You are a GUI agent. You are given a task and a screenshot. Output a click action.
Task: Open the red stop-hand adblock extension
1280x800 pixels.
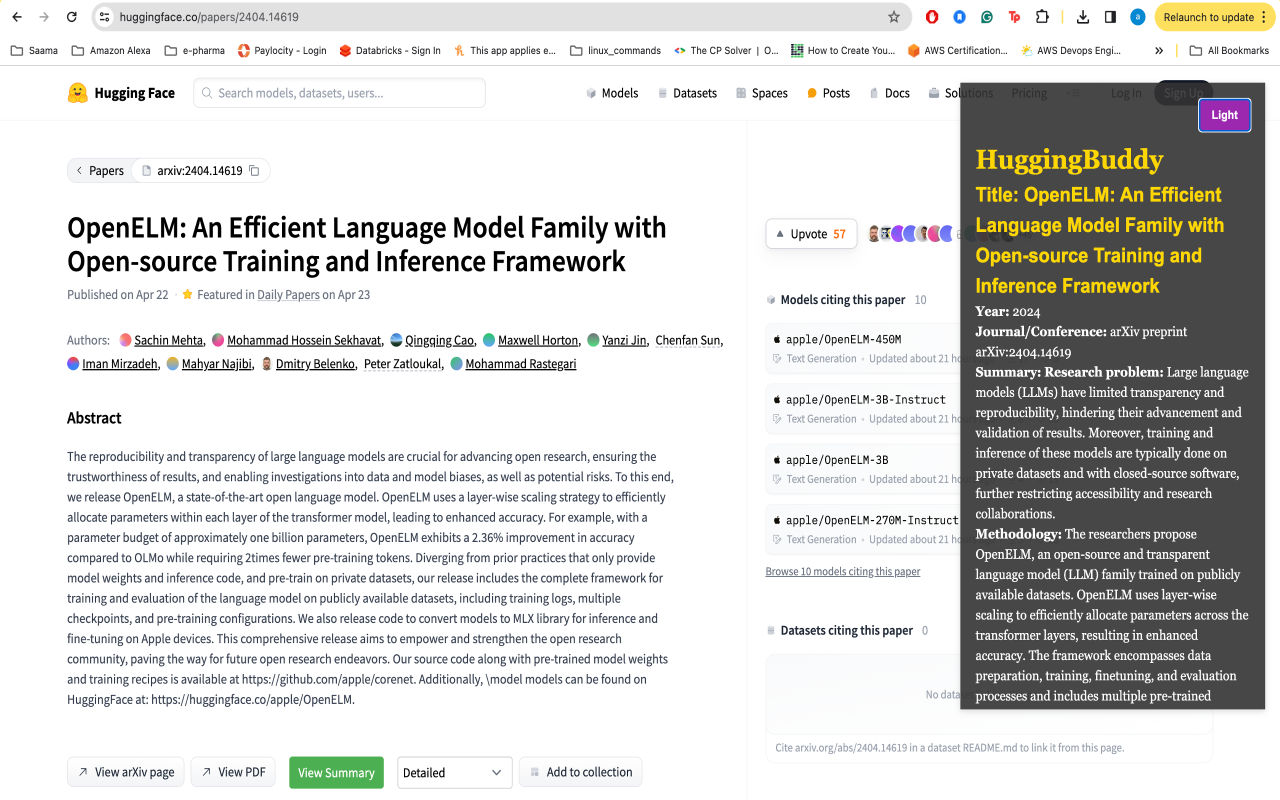tap(932, 17)
